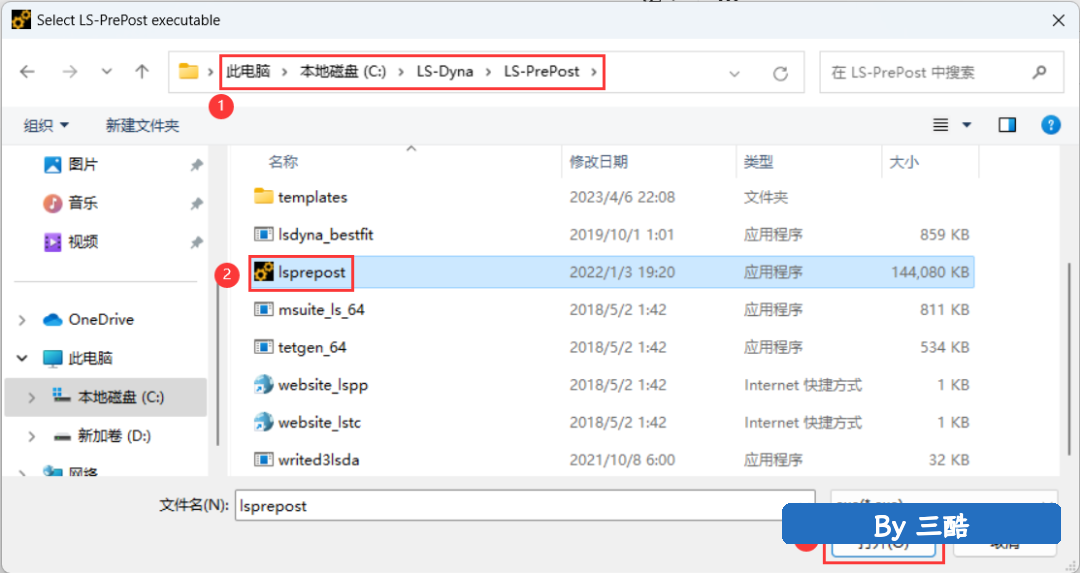The height and width of the screenshot is (573, 1080).
Task: Select the tetgen_64 file
Action: click(x=312, y=347)
